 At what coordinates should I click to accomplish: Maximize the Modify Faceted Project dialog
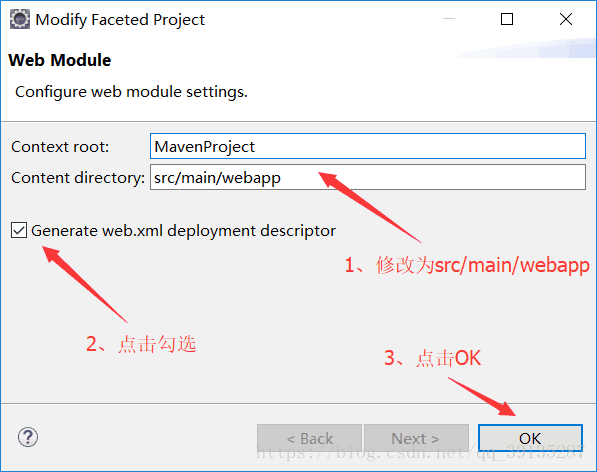pos(506,19)
